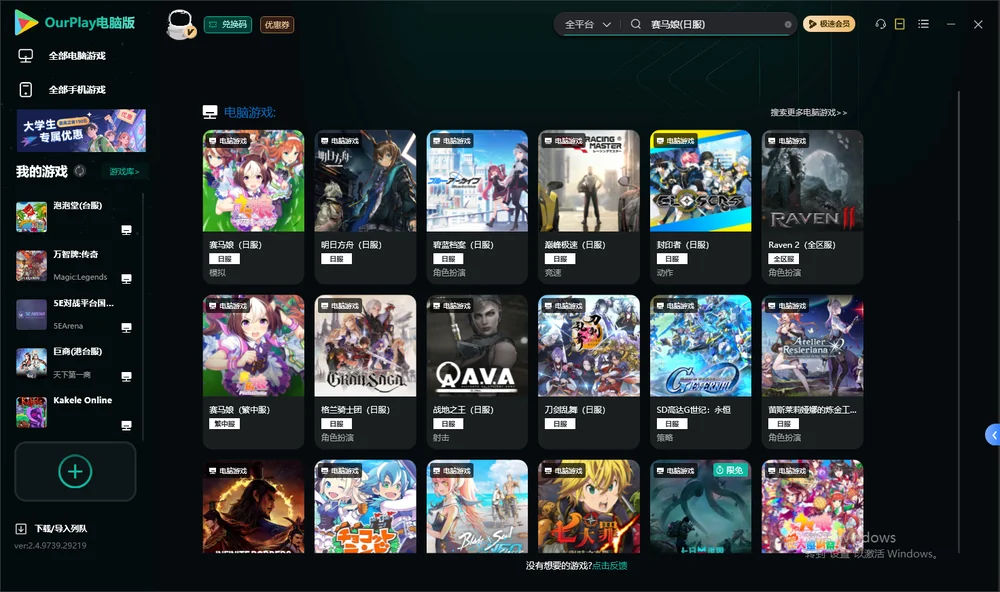Open the list menu icon in title bar
Viewport: 1000px width, 592px height.
(923, 24)
